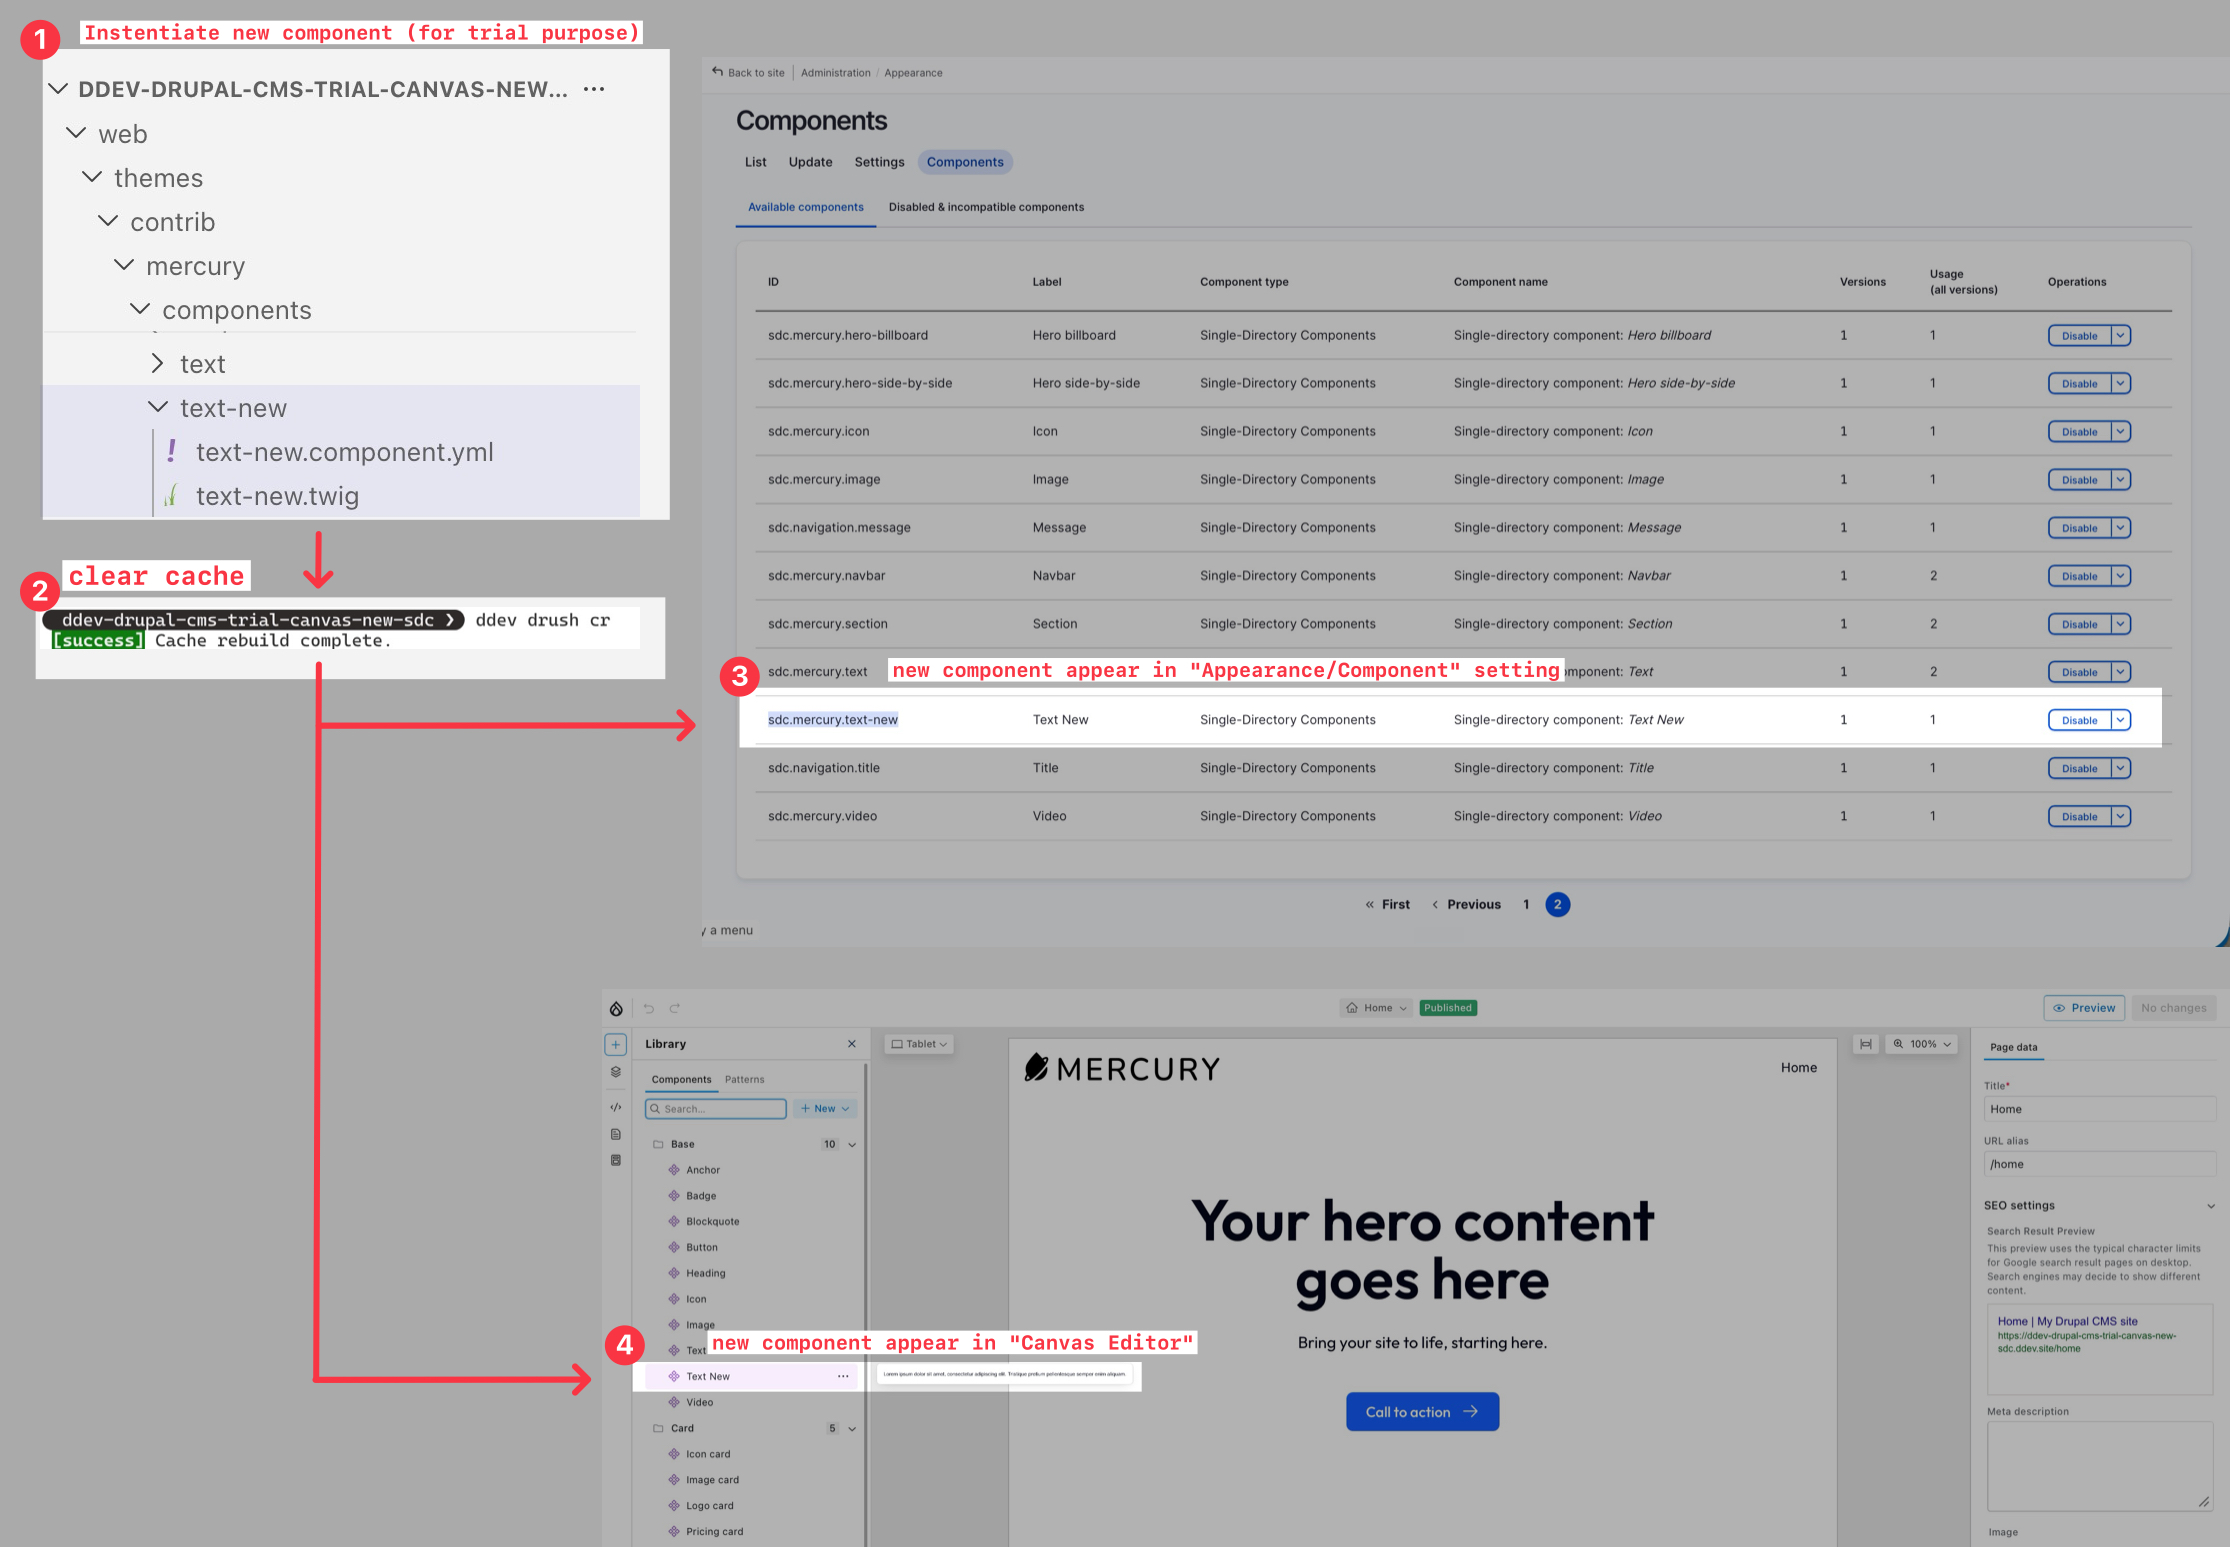2230x1547 pixels.
Task: Click the undo arrow in Canvas toolbar
Action: [648, 1008]
